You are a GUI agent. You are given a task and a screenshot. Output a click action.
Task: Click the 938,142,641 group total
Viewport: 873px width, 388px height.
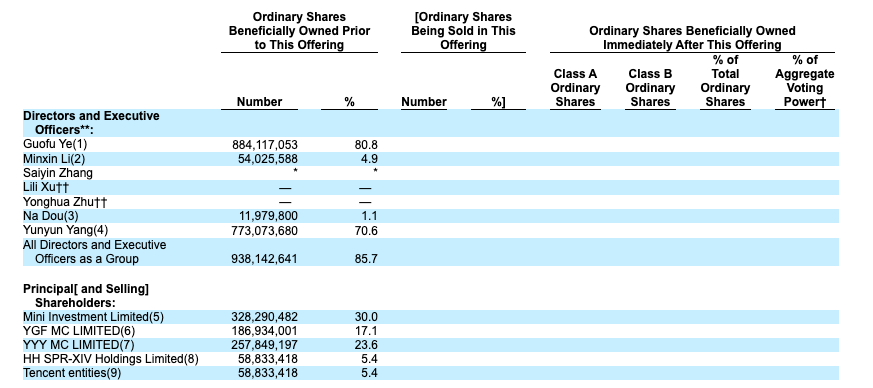(x=264, y=259)
